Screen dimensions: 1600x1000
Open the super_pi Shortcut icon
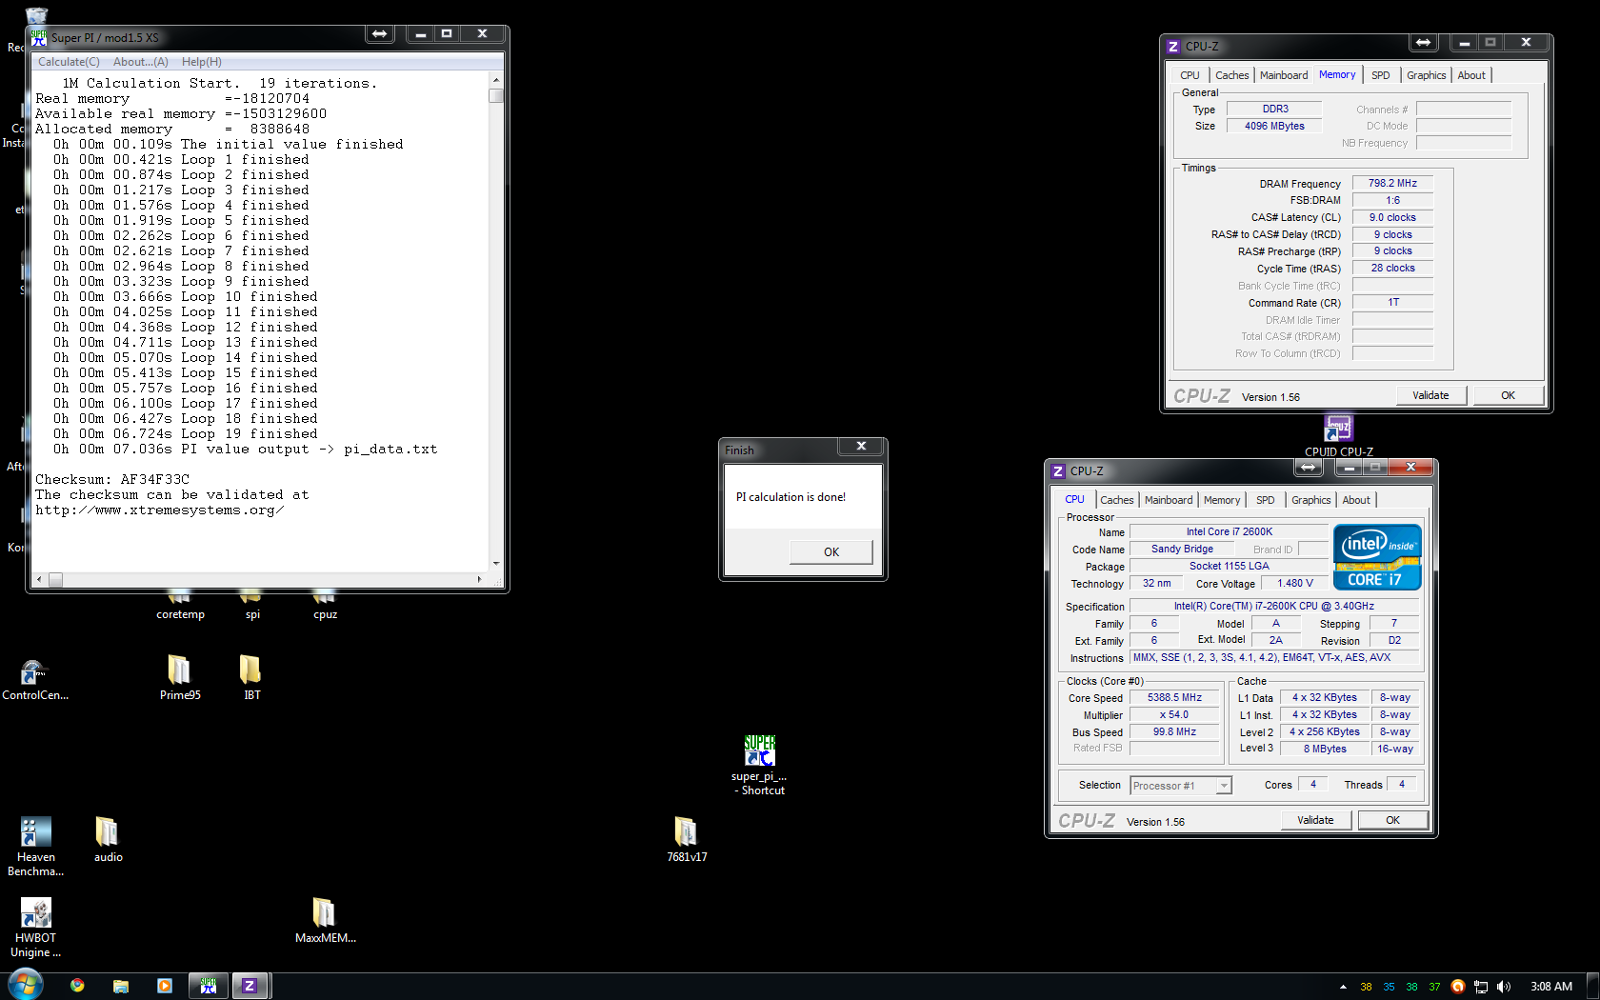pos(759,765)
